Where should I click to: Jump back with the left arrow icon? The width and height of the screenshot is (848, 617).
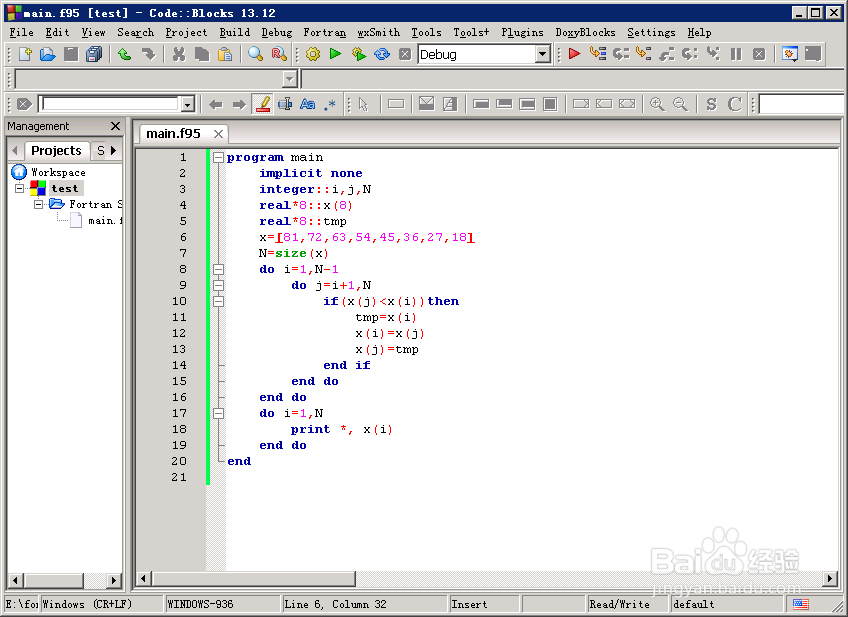click(x=216, y=104)
